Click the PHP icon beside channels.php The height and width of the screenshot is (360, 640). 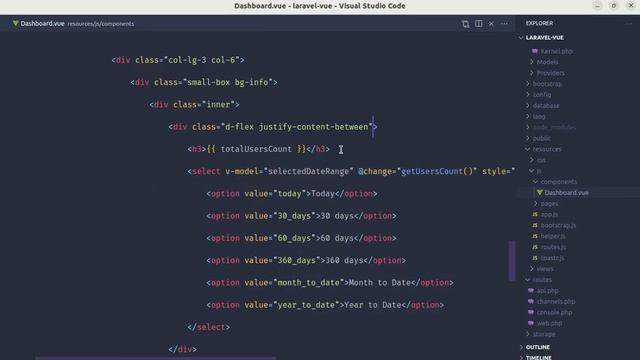click(531, 301)
